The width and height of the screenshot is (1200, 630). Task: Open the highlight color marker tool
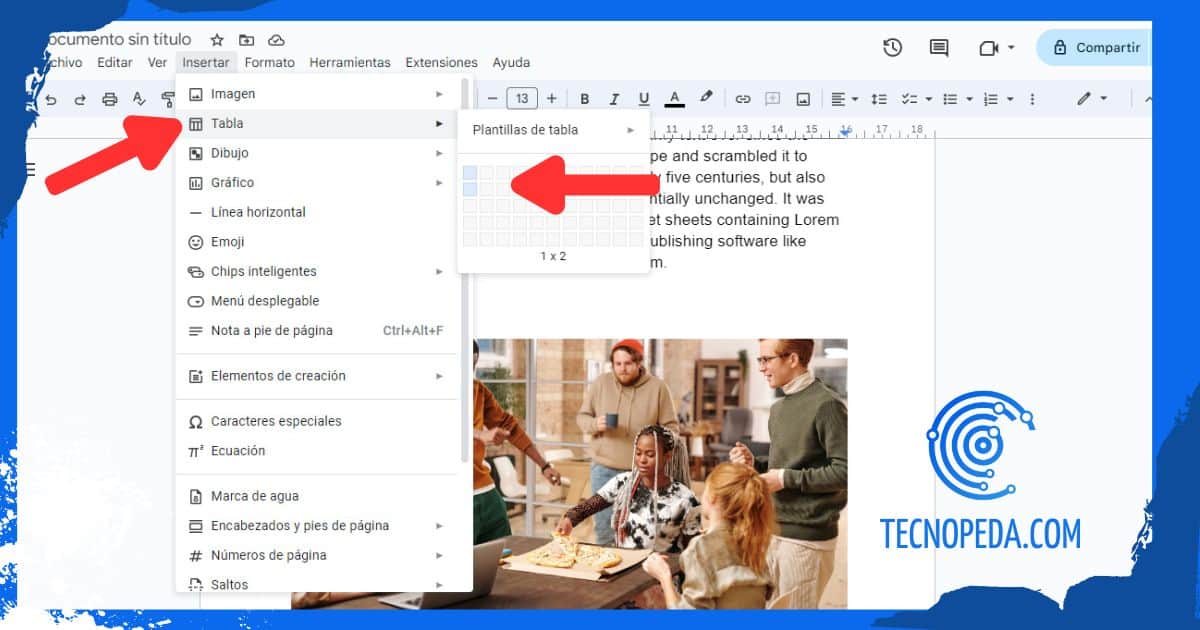click(706, 98)
